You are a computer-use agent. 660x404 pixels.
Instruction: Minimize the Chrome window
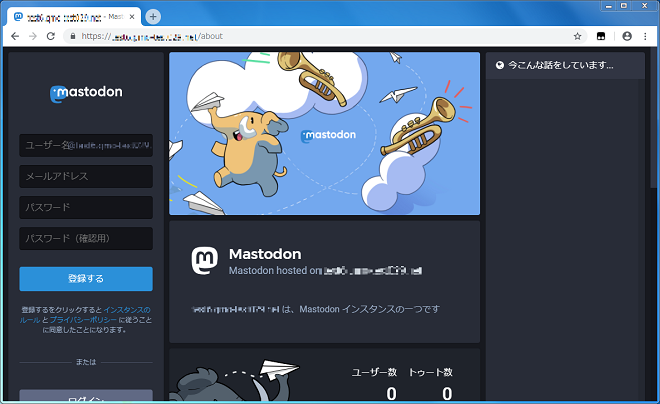pyautogui.click(x=609, y=6)
